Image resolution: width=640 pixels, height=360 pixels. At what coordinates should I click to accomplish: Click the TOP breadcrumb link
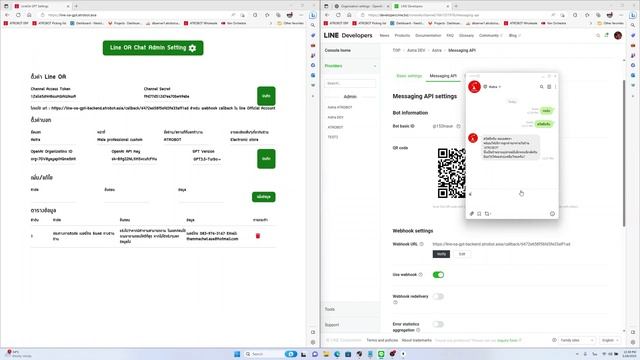396,51
